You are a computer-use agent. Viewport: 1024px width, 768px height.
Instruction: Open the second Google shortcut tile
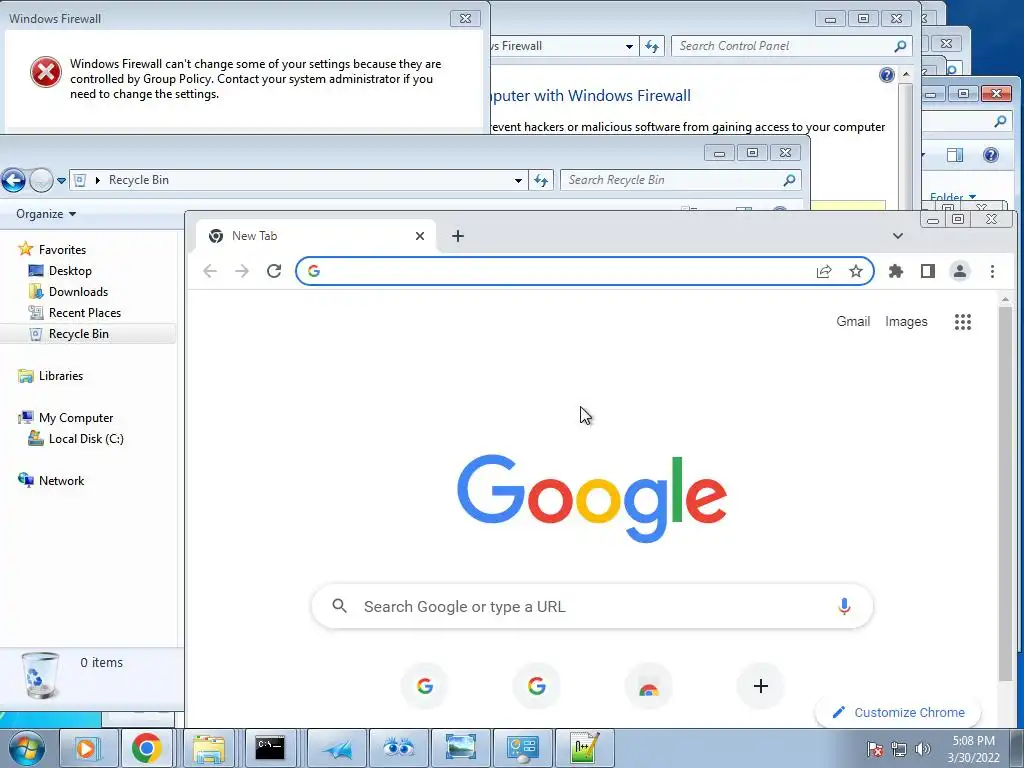pos(537,686)
